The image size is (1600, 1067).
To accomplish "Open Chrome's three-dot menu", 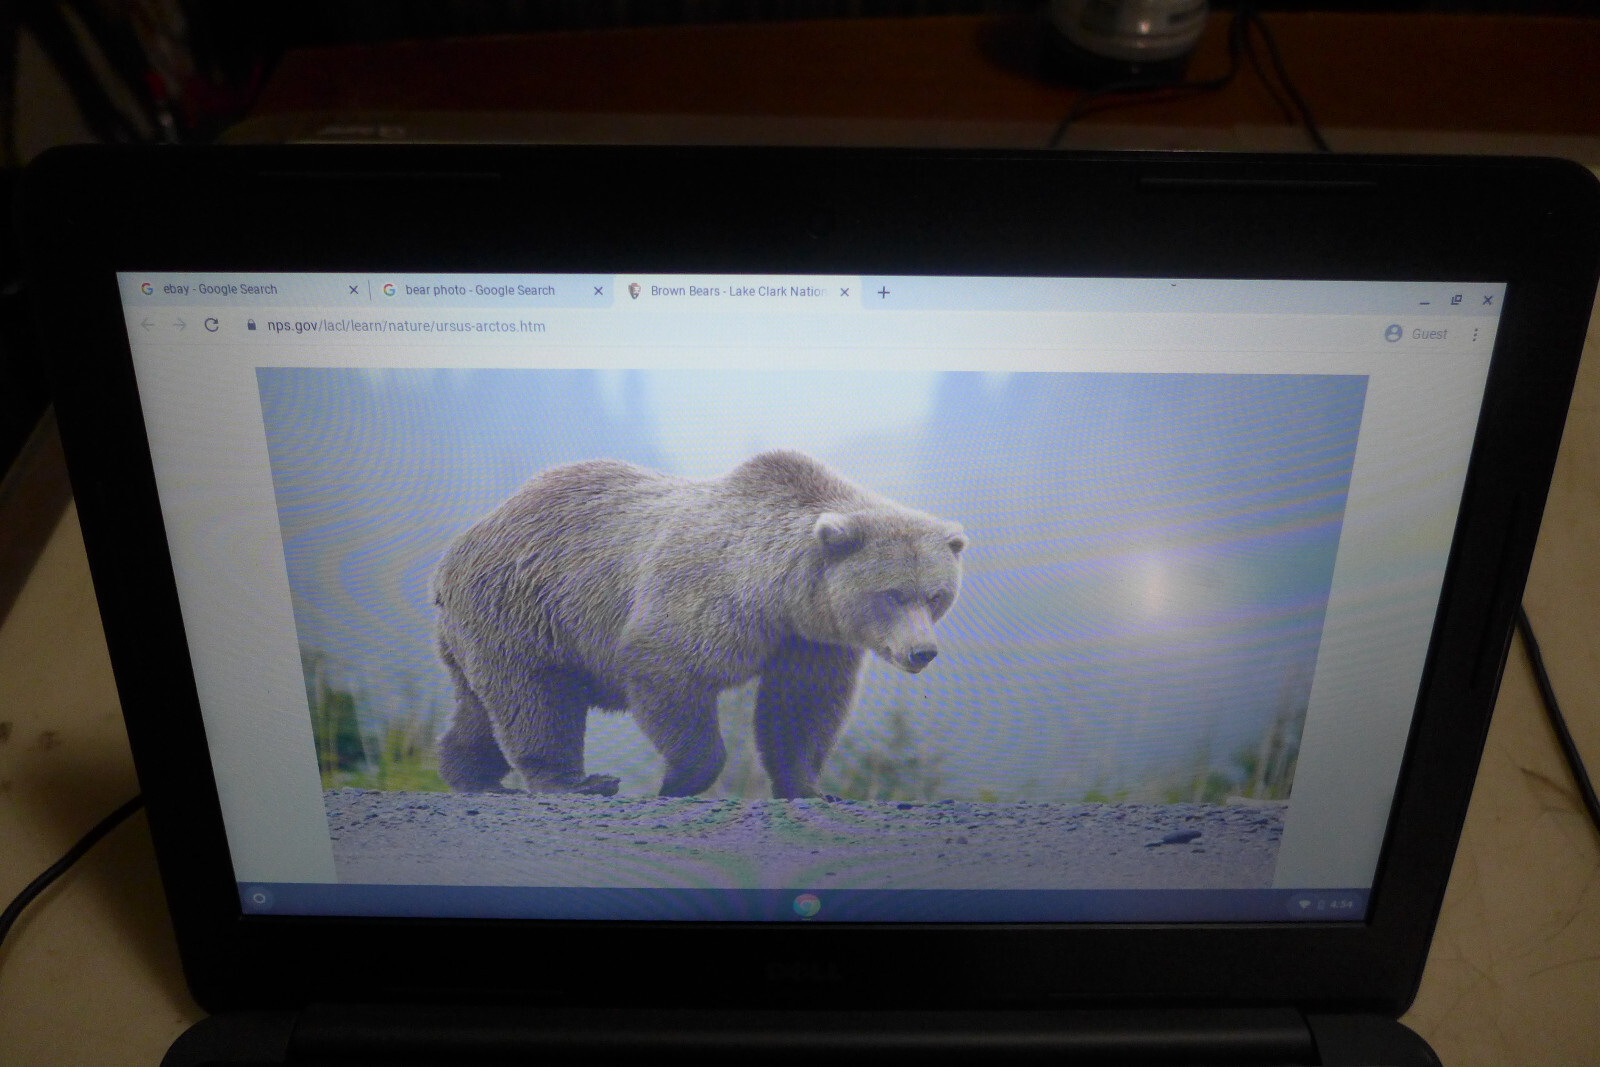I will point(1475,335).
